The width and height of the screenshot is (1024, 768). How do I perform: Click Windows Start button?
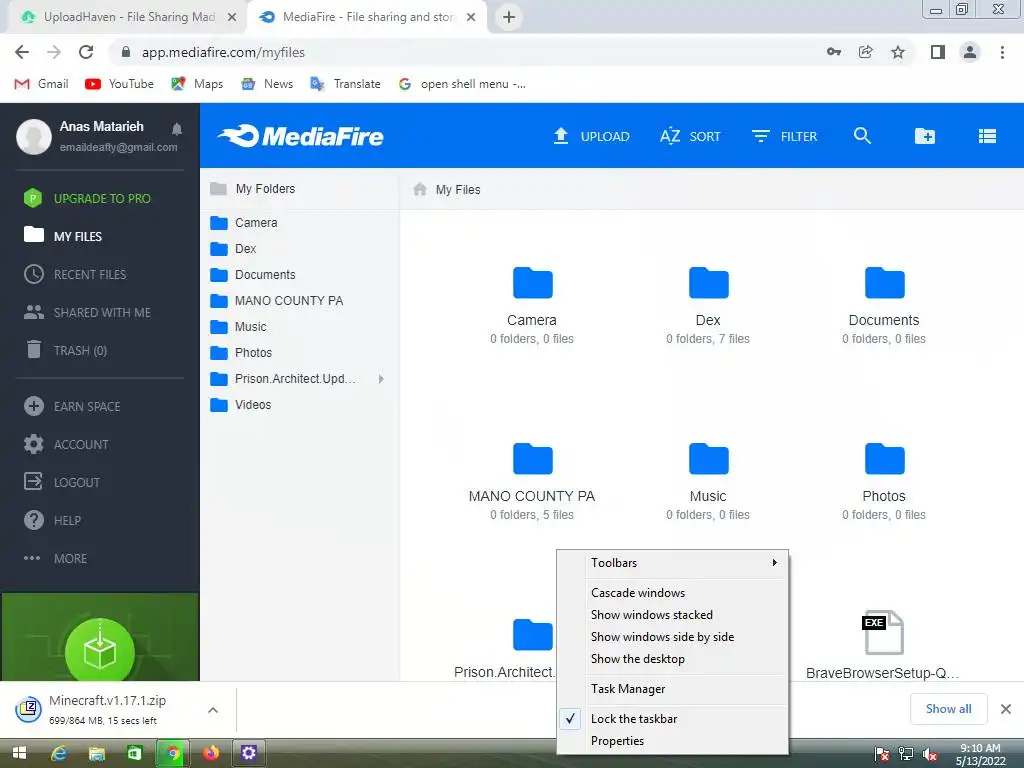(20, 753)
